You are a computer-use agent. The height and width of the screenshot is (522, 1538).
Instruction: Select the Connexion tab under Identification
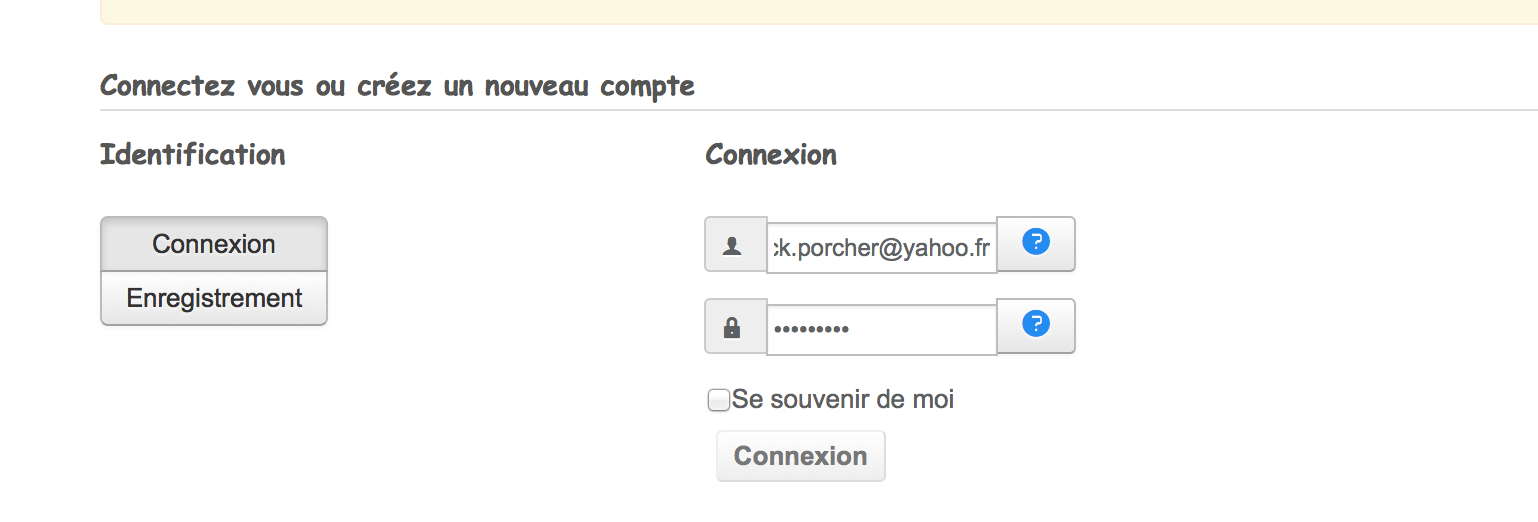214,244
